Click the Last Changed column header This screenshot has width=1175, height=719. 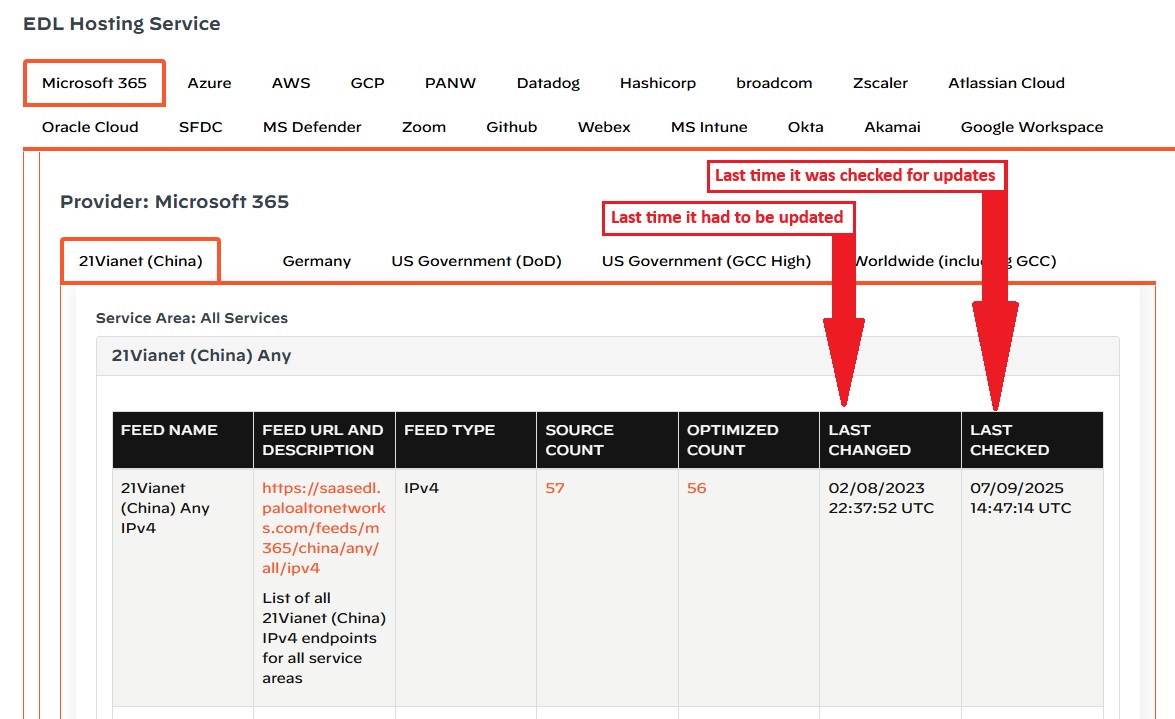click(x=869, y=440)
